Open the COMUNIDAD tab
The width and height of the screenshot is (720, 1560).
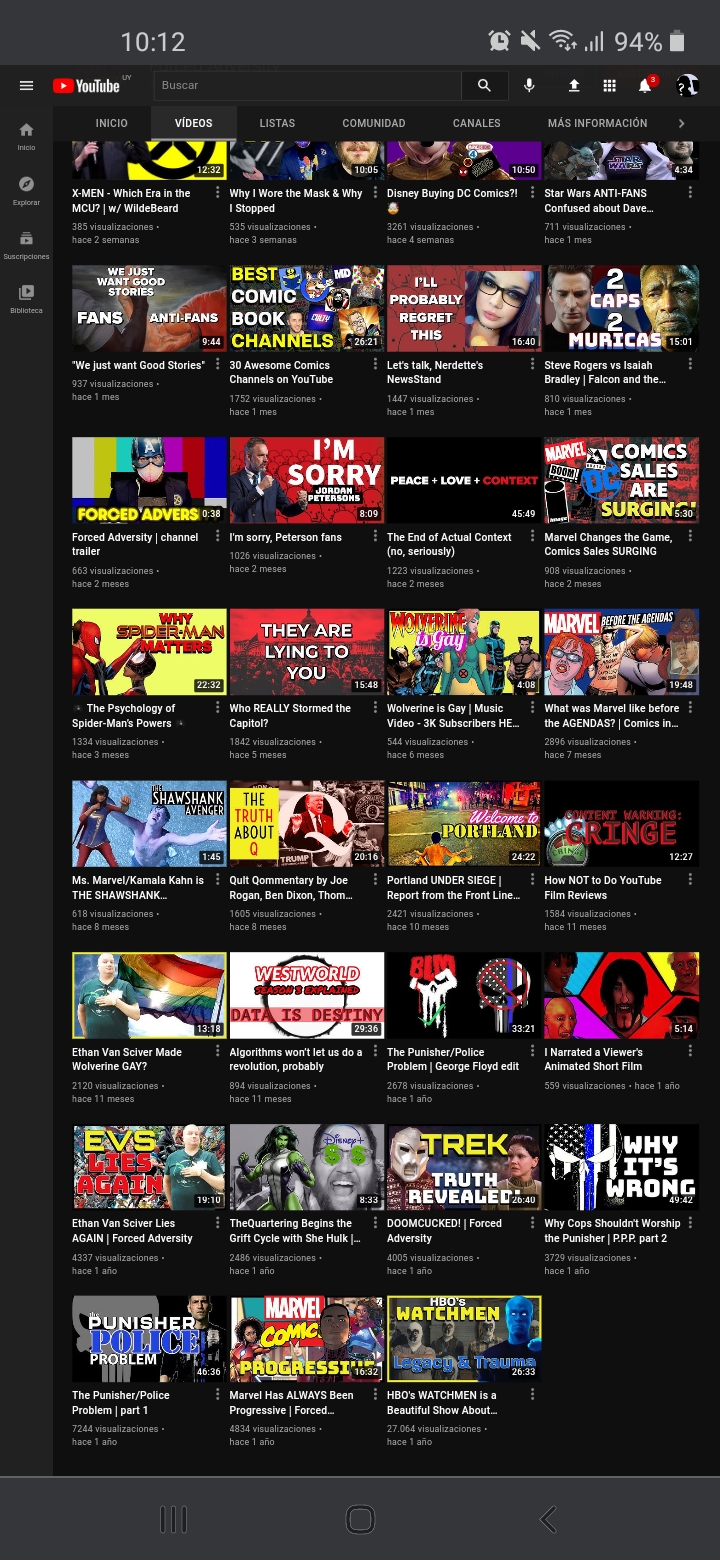pyautogui.click(x=374, y=123)
